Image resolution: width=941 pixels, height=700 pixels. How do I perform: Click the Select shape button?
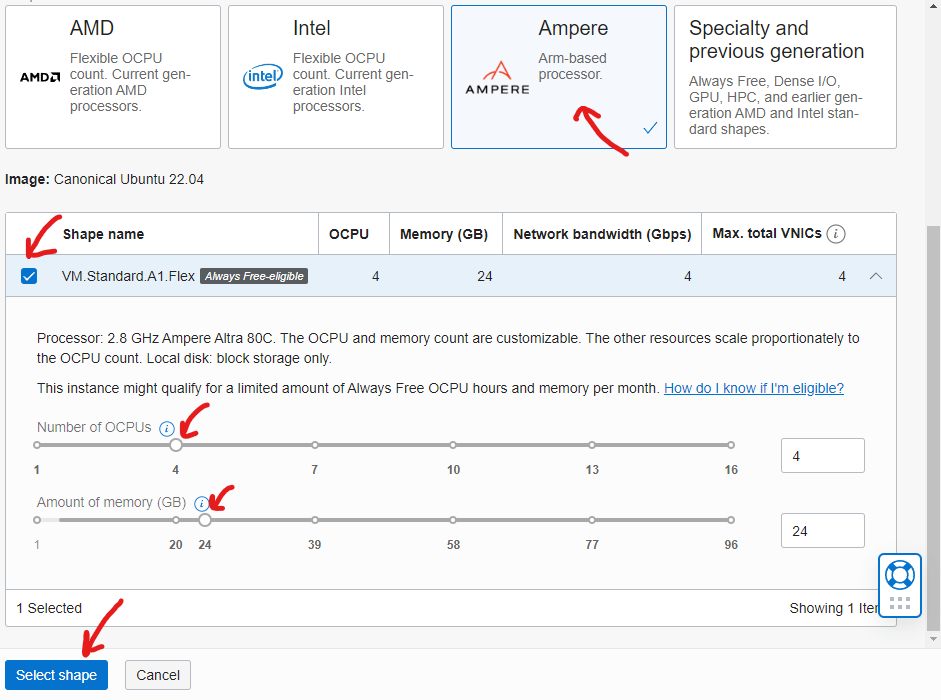(x=56, y=675)
